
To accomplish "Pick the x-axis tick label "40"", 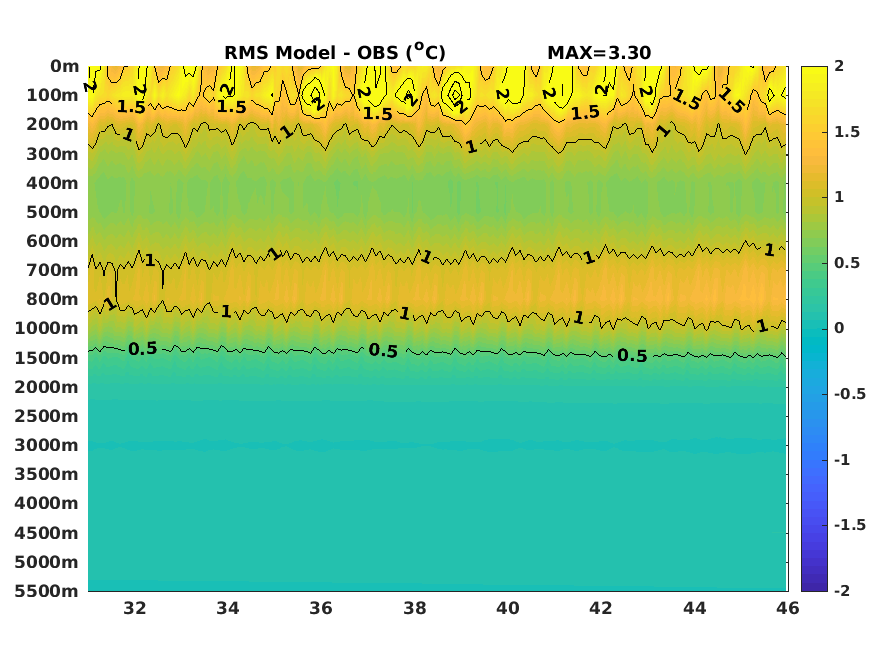I will [x=508, y=608].
